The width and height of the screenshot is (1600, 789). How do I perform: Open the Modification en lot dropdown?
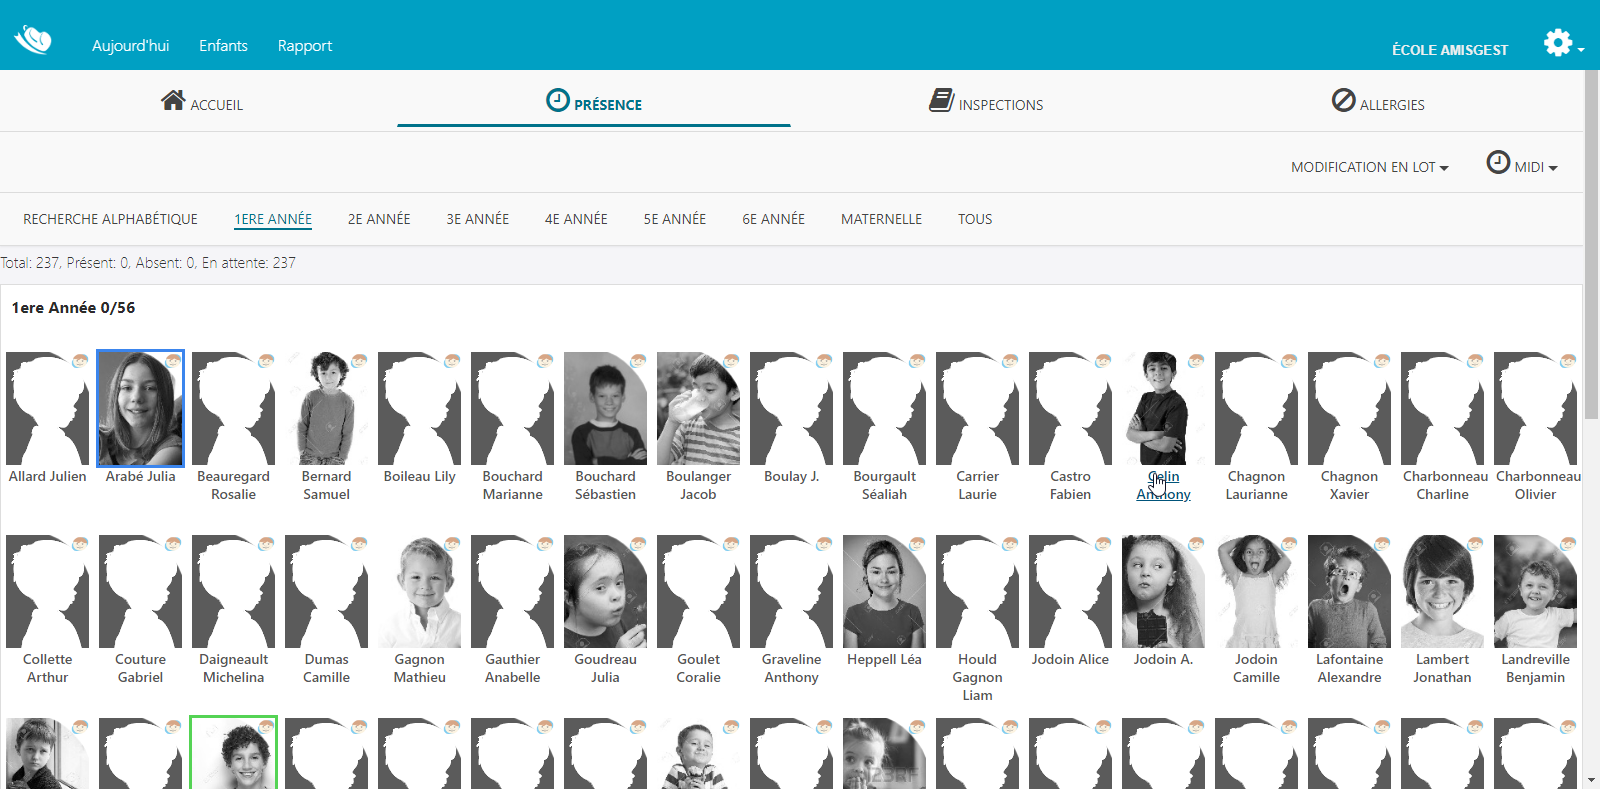1369,167
